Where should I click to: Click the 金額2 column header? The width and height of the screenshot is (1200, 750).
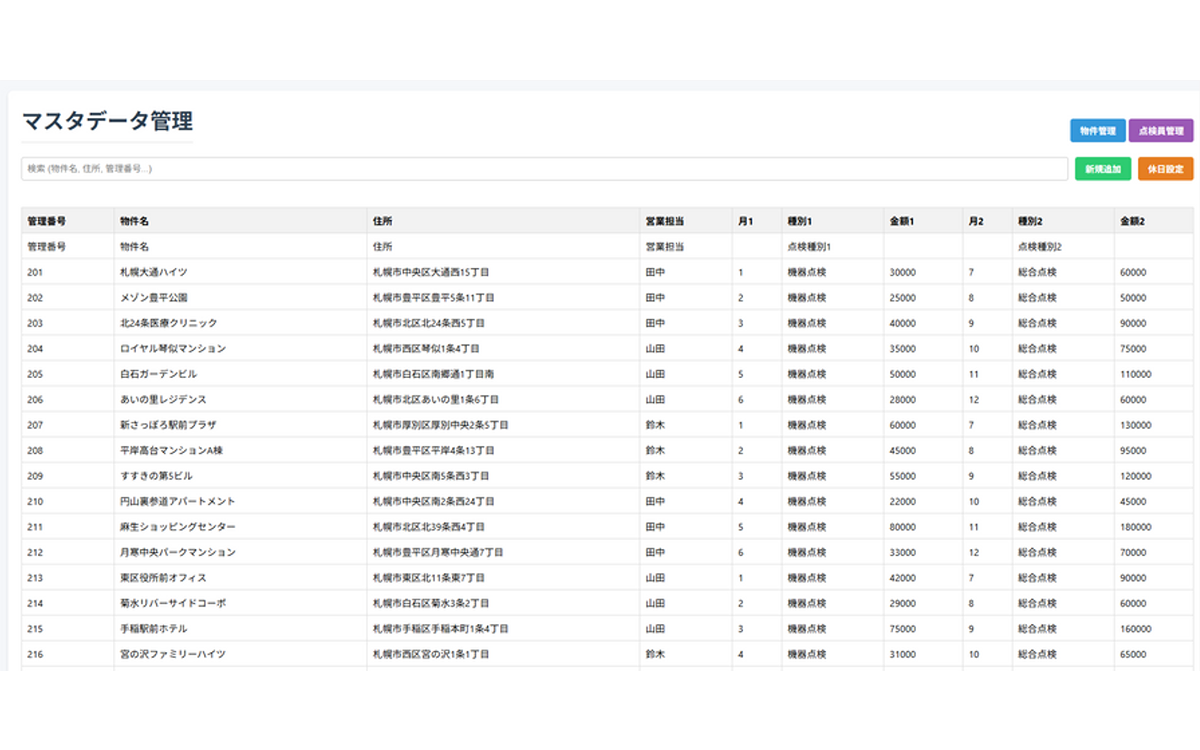tap(1133, 220)
